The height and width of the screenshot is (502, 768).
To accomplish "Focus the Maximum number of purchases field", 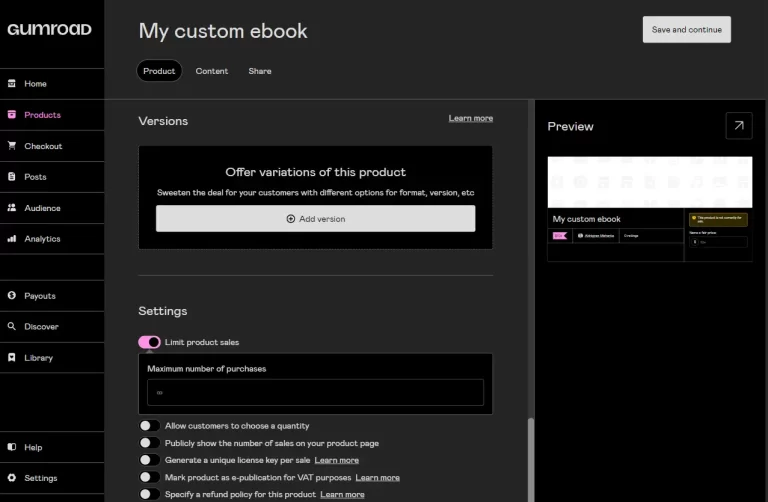I will point(315,392).
